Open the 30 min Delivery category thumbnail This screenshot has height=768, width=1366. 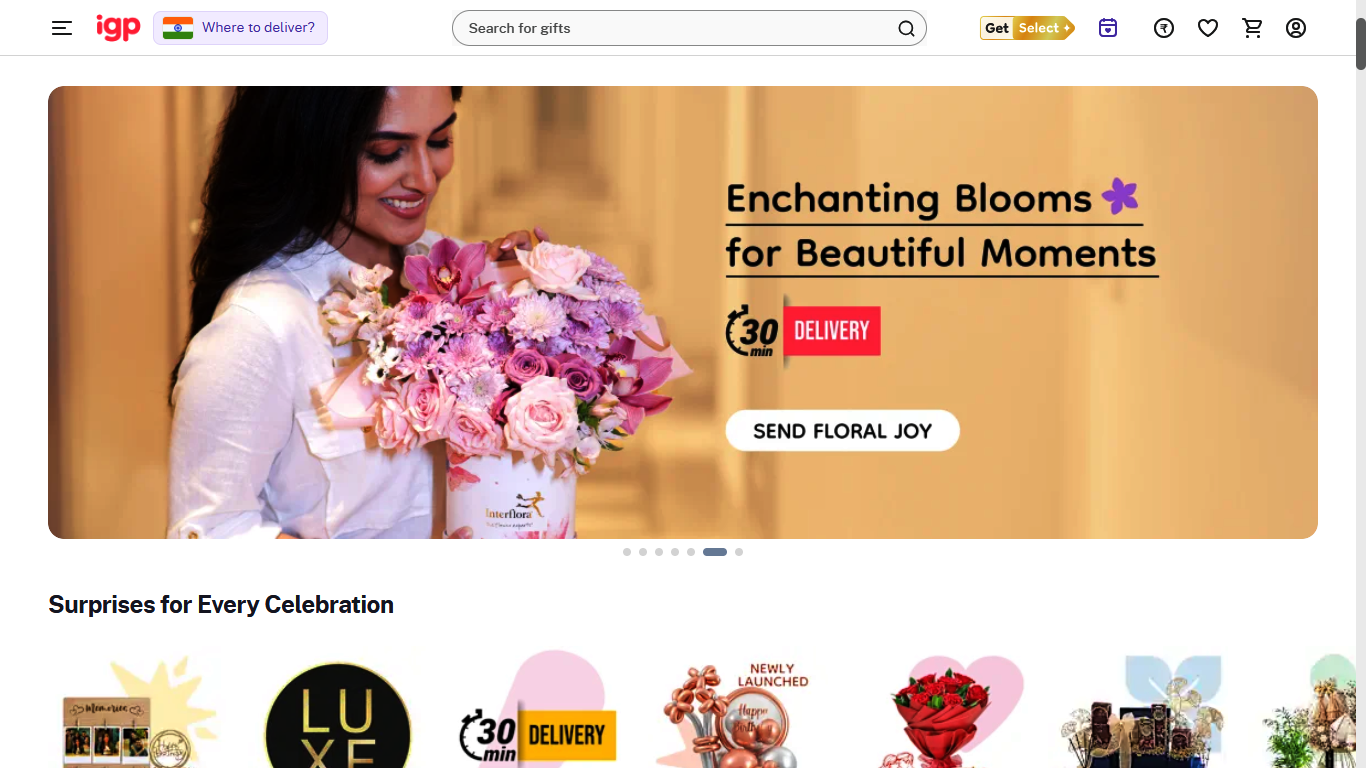point(540,712)
